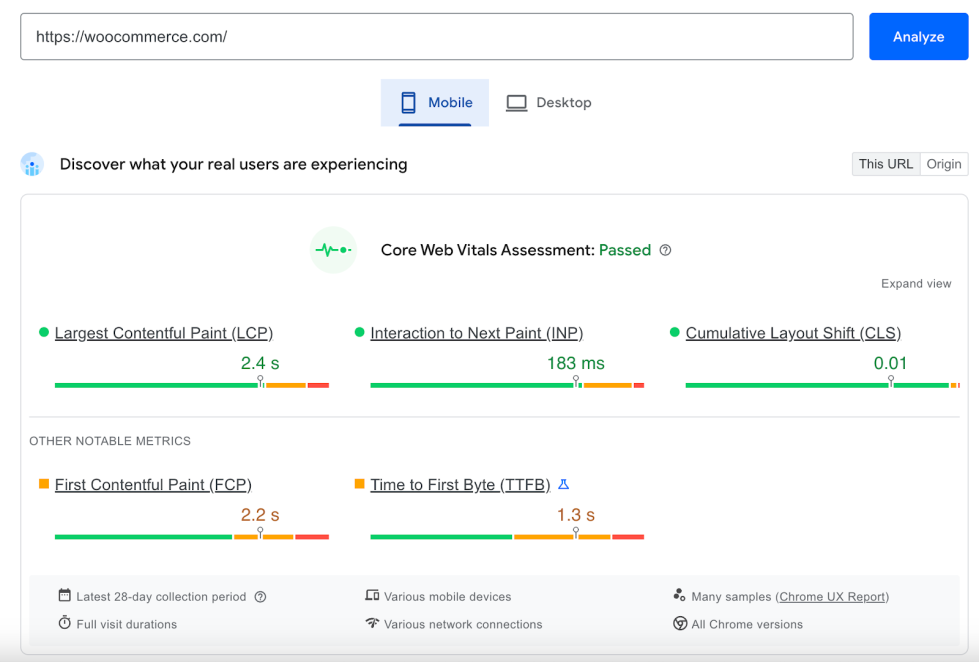Image resolution: width=979 pixels, height=662 pixels.
Task: Switch to the Desktop tab
Action: 548,103
